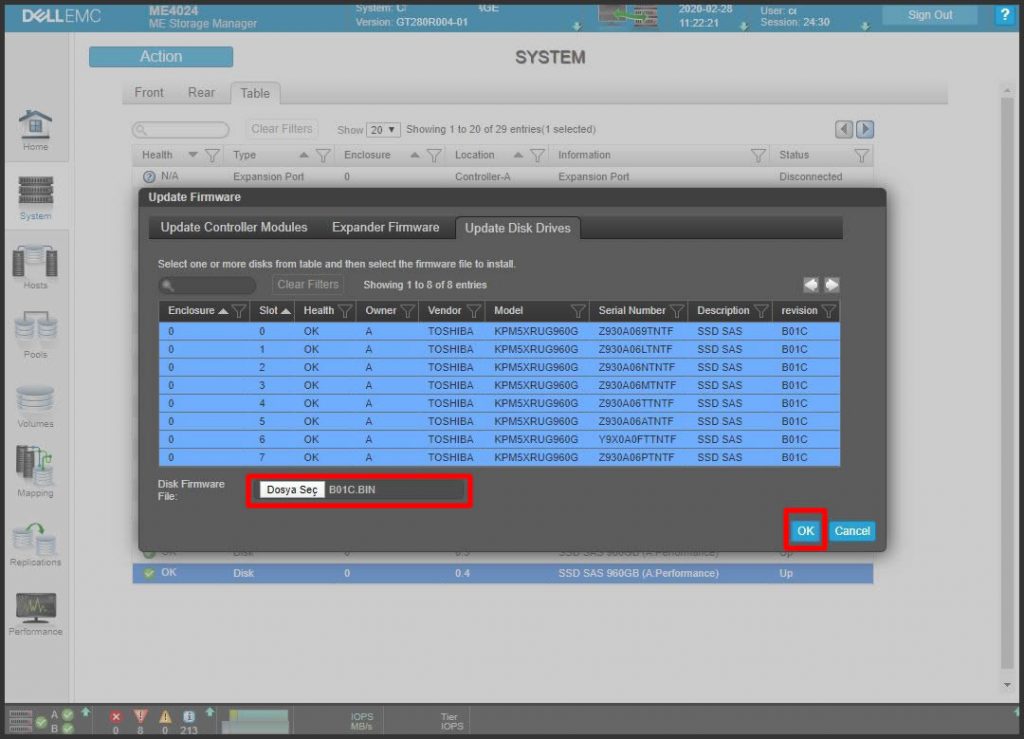Image resolution: width=1024 pixels, height=739 pixels.
Task: Filter the Vendor column in firmware dialog
Action: click(474, 311)
